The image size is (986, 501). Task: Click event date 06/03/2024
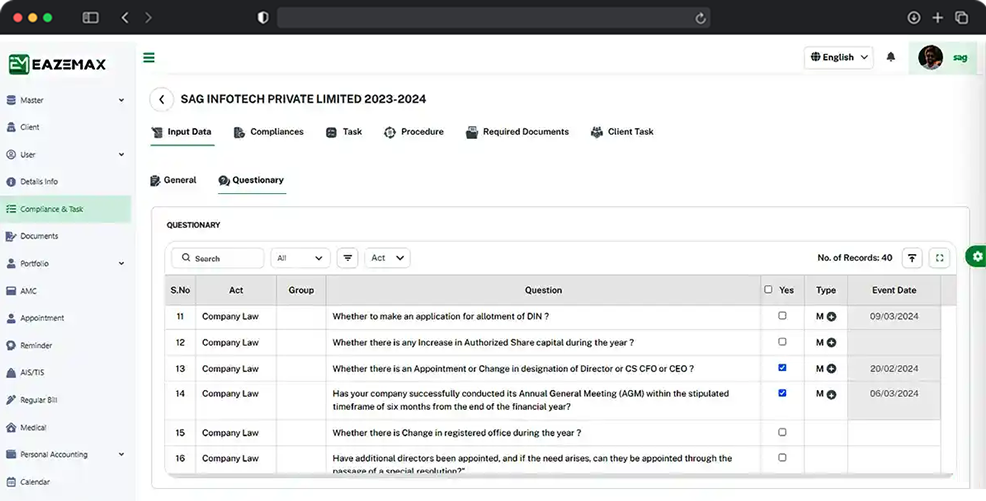(x=894, y=394)
